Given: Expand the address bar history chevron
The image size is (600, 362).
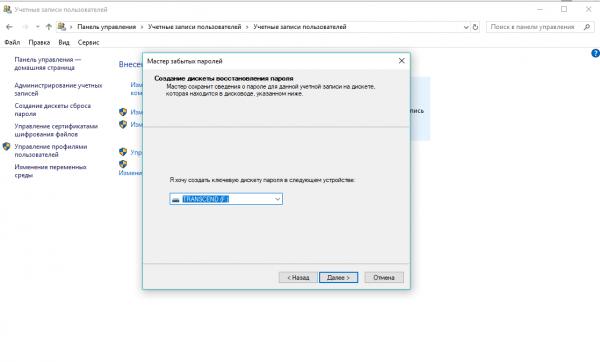Looking at the screenshot, I should 466,27.
